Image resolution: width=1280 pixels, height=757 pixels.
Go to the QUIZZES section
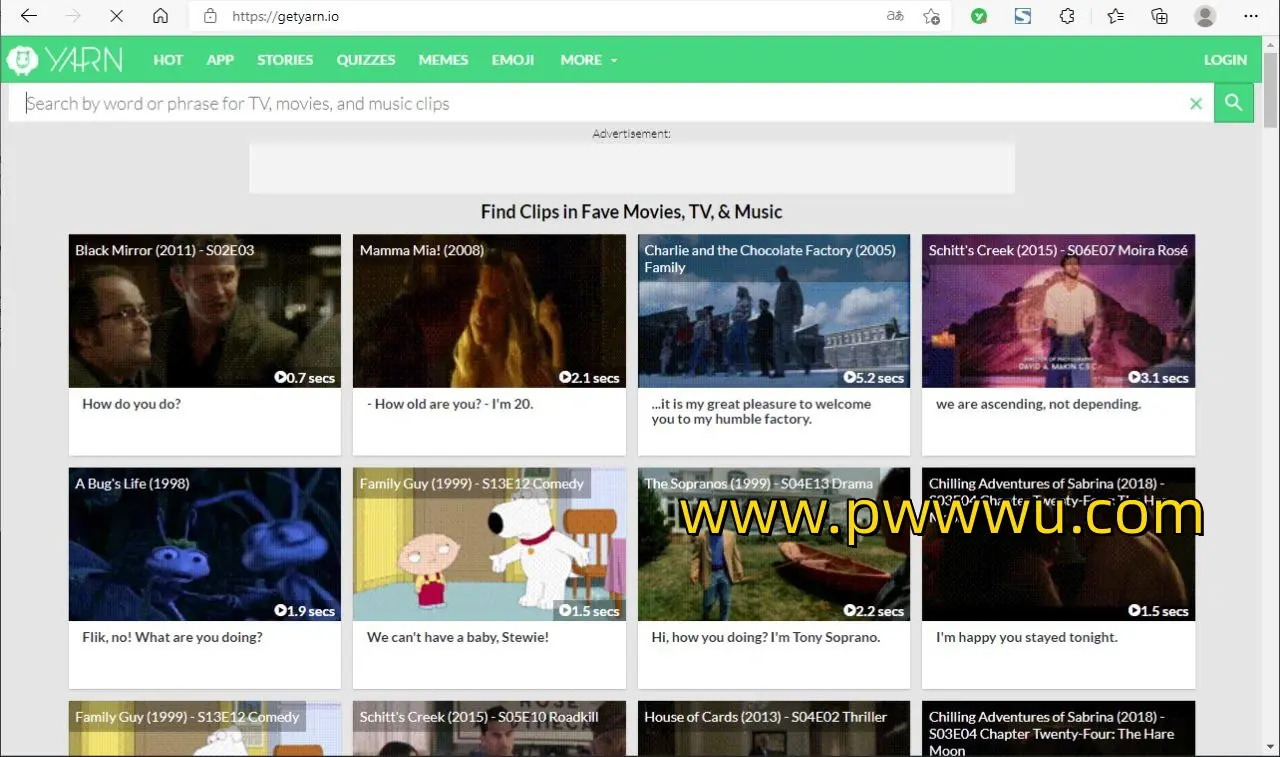(366, 60)
